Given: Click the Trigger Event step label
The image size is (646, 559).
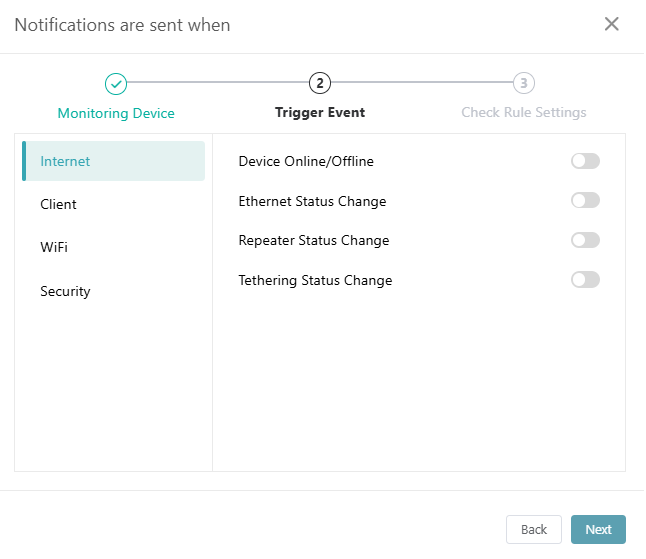Looking at the screenshot, I should (320, 113).
